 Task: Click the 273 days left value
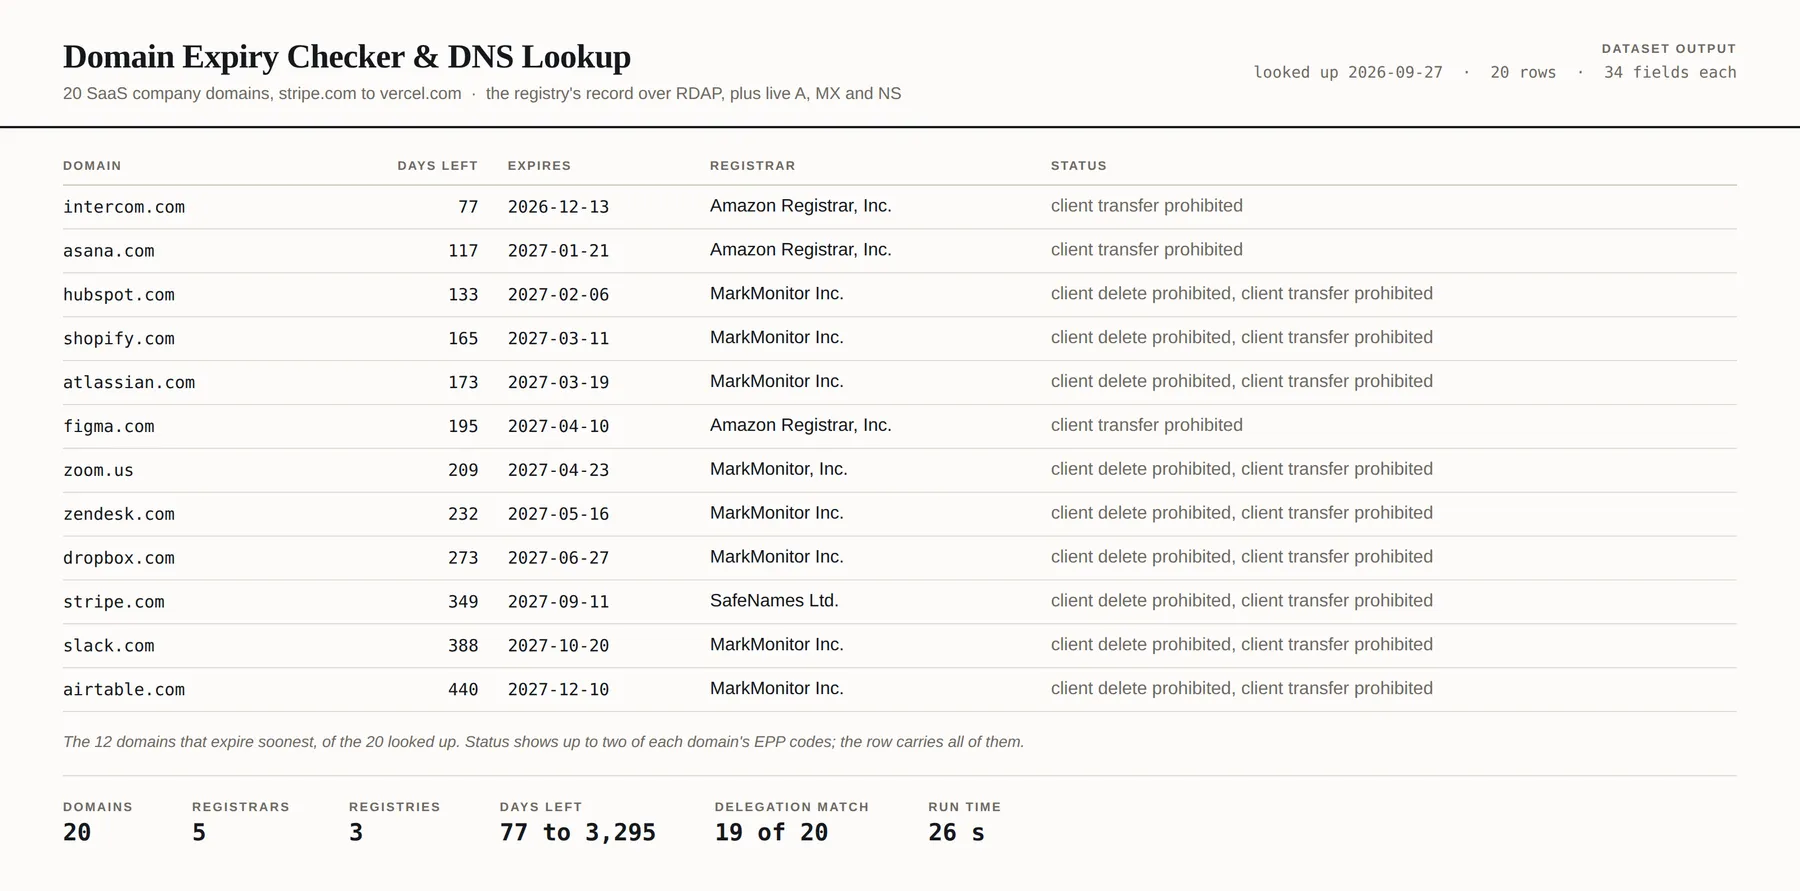(x=463, y=559)
